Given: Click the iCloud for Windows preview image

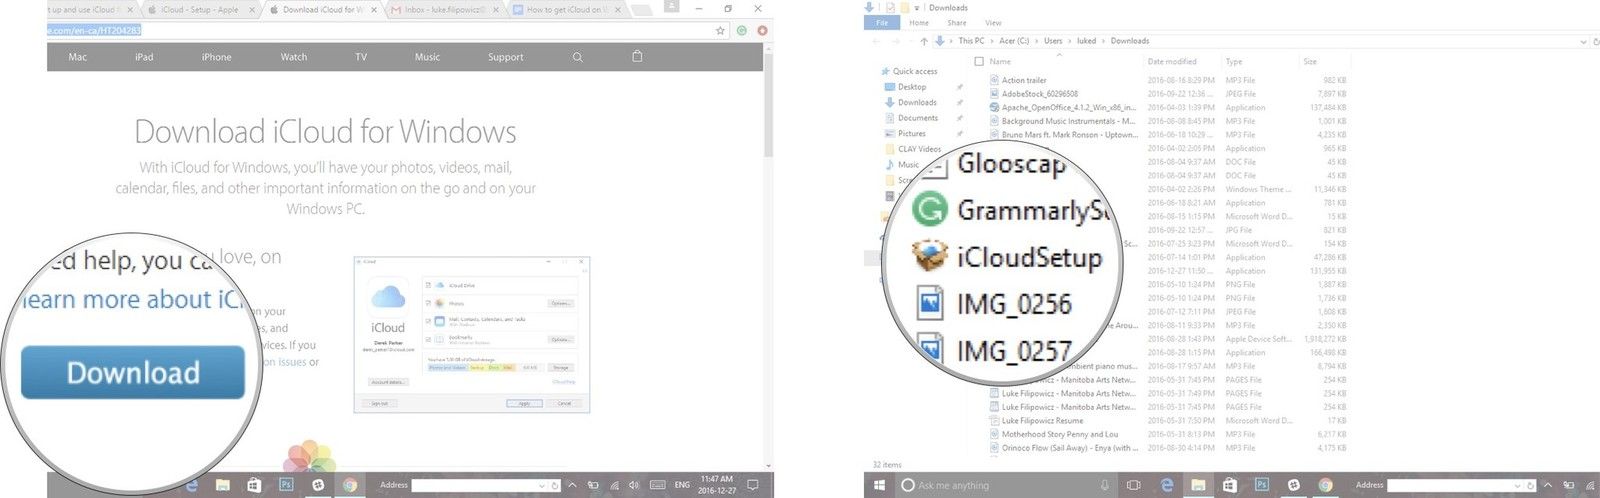Looking at the screenshot, I should coord(471,335).
